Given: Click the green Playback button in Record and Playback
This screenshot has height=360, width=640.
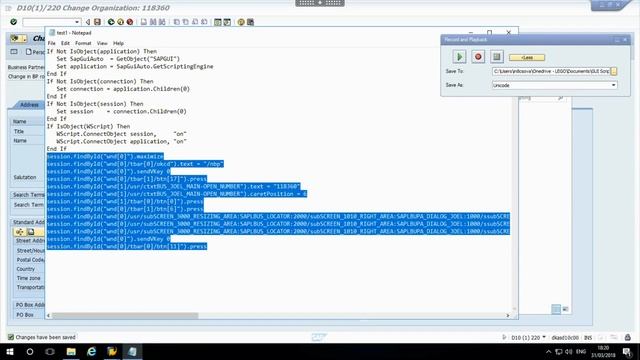Looking at the screenshot, I should (x=459, y=57).
